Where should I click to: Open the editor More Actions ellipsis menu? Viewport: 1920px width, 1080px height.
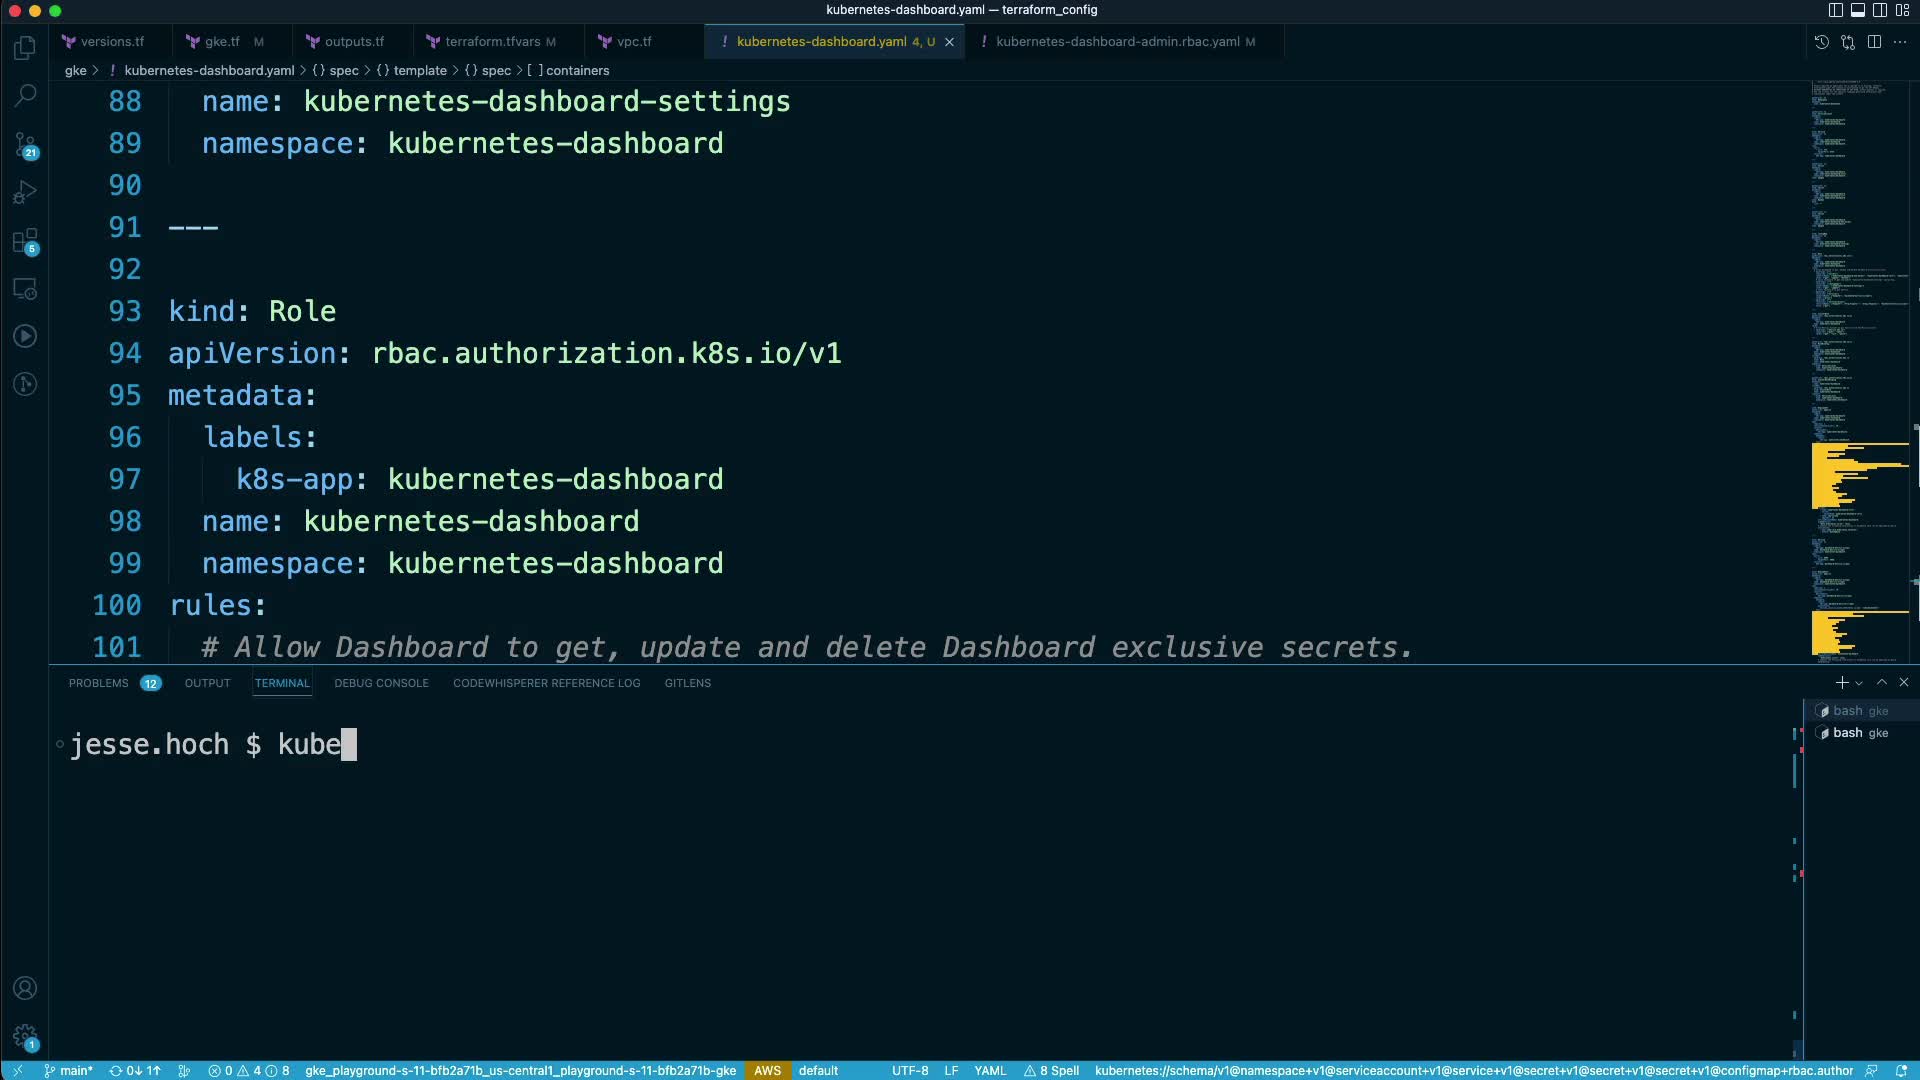1900,42
